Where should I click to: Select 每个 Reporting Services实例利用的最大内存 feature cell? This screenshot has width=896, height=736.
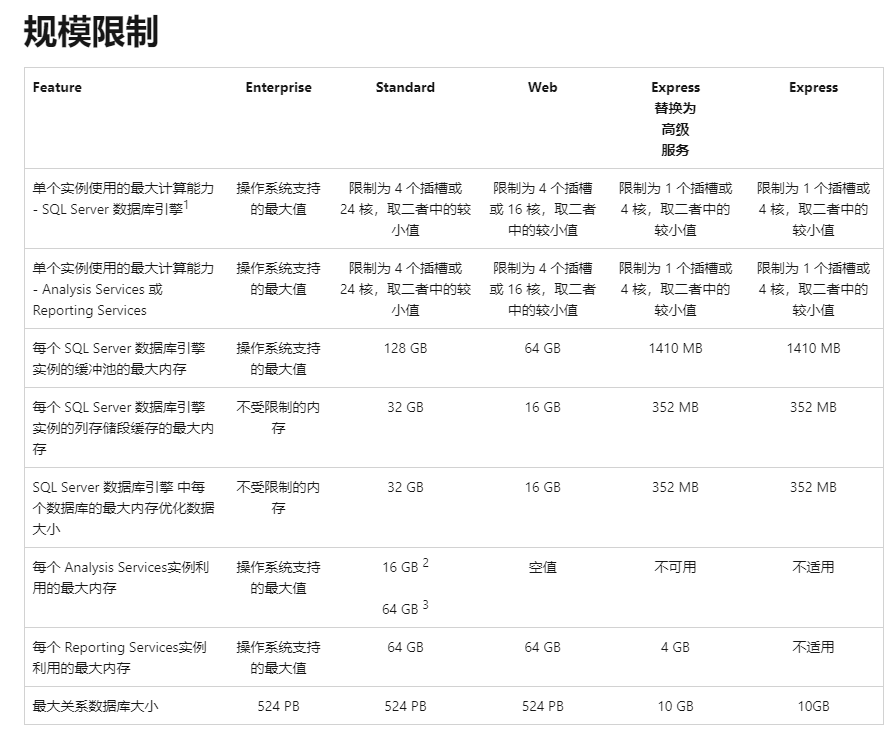tap(119, 657)
